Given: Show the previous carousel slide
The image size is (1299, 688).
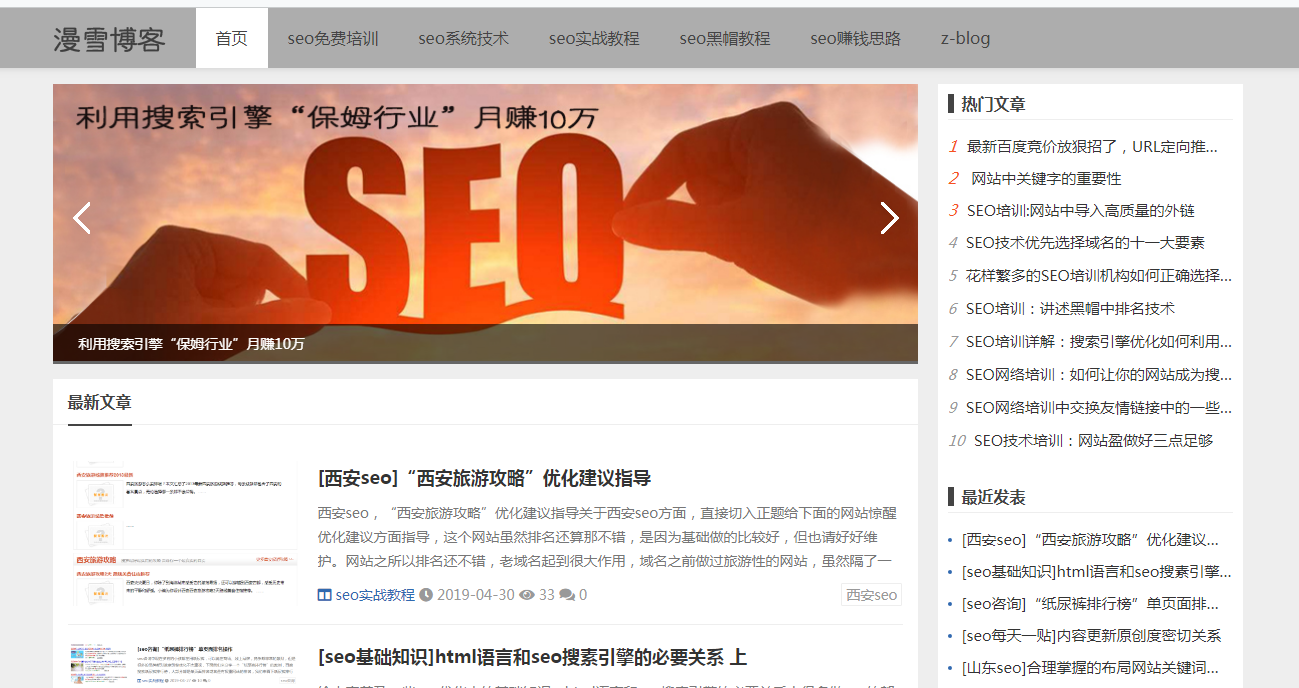Looking at the screenshot, I should point(82,218).
